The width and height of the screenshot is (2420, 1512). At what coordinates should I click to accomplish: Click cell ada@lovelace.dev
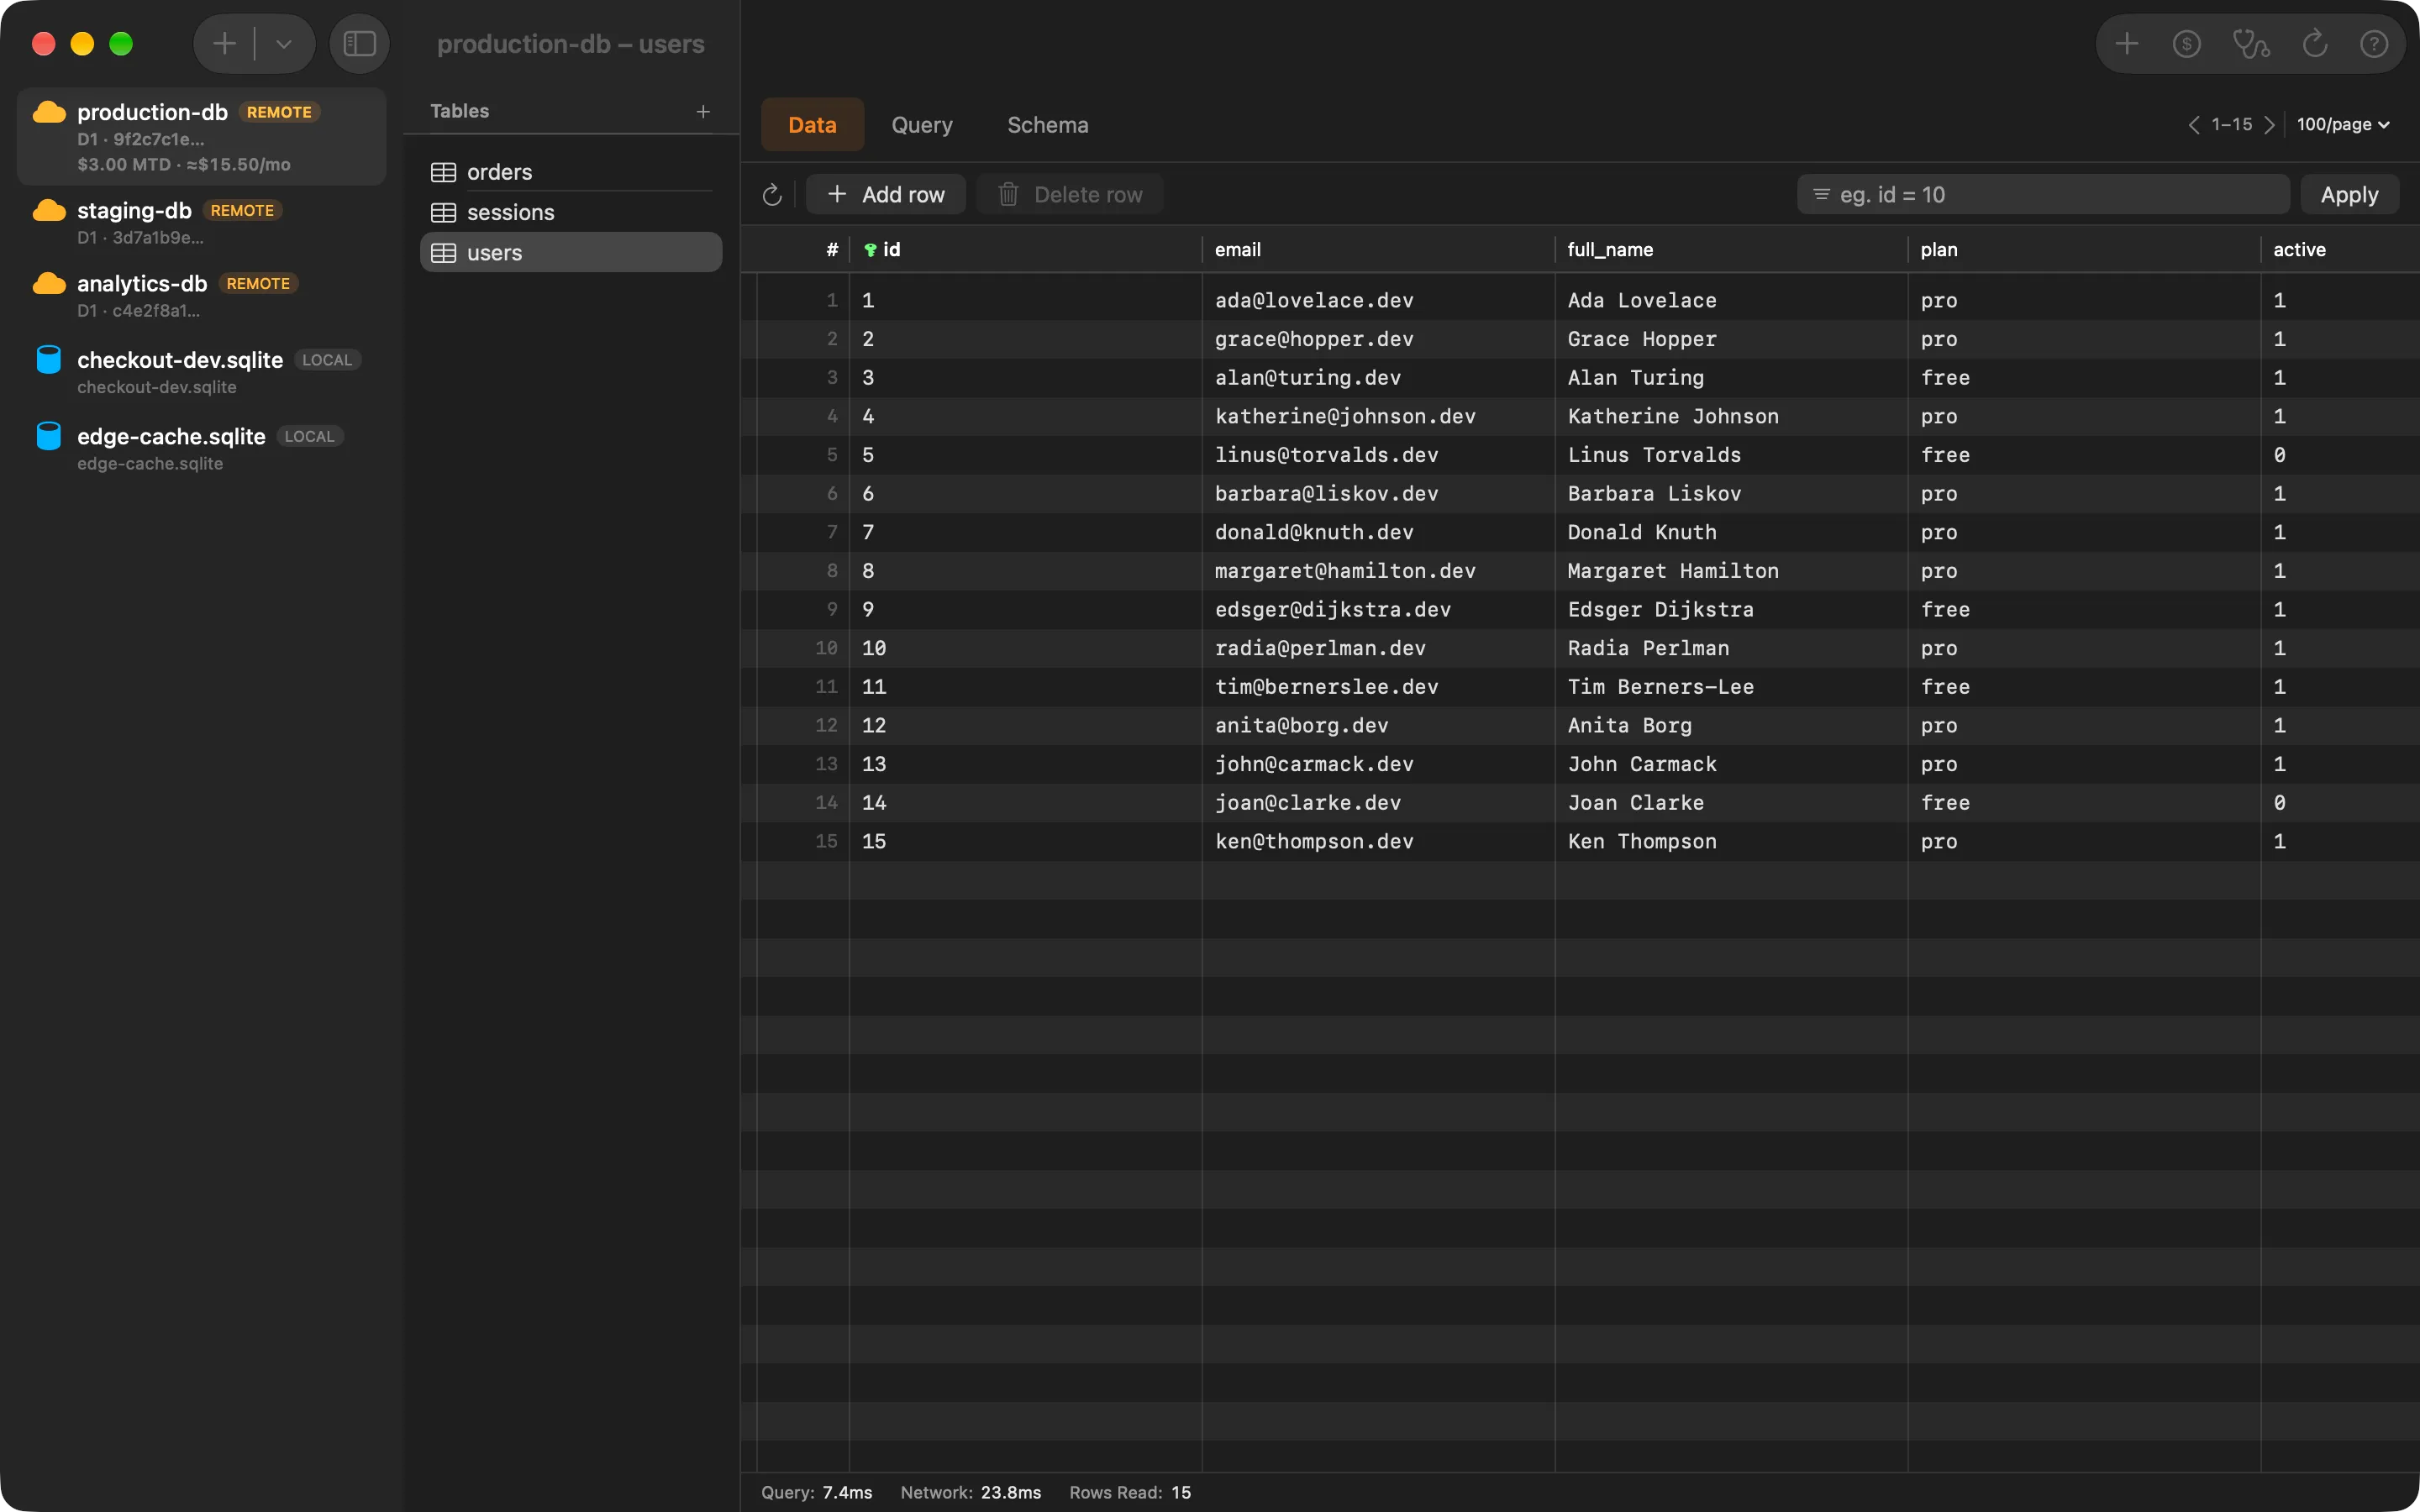pos(1378,300)
